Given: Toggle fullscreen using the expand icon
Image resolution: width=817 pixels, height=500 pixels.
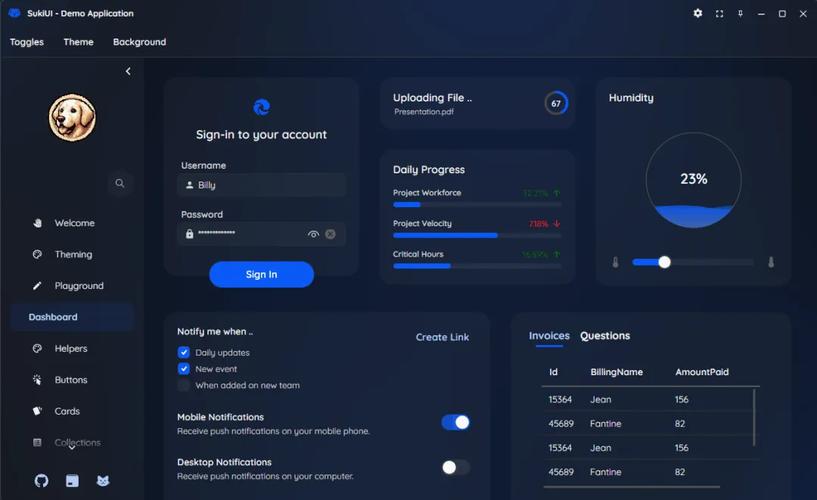Looking at the screenshot, I should [720, 14].
